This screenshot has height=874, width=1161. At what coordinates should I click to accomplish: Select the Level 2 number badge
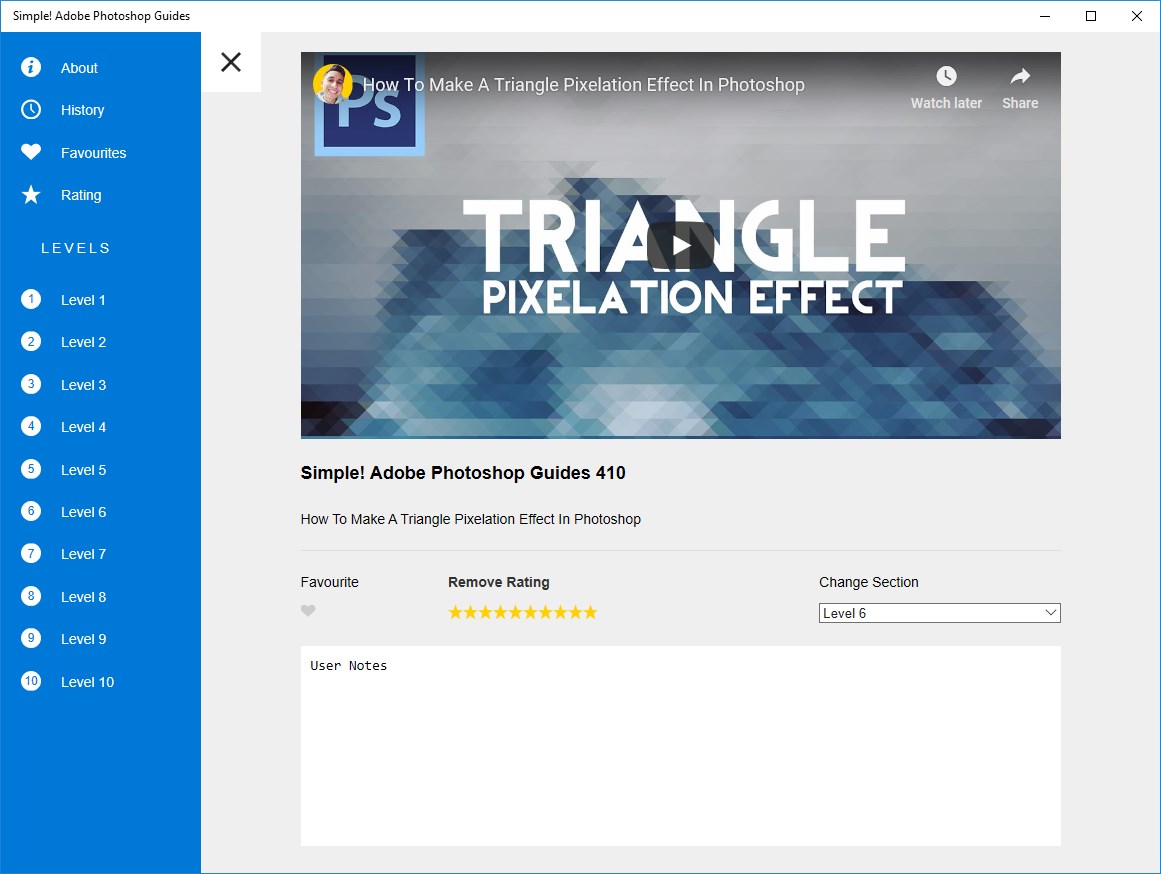pos(31,341)
